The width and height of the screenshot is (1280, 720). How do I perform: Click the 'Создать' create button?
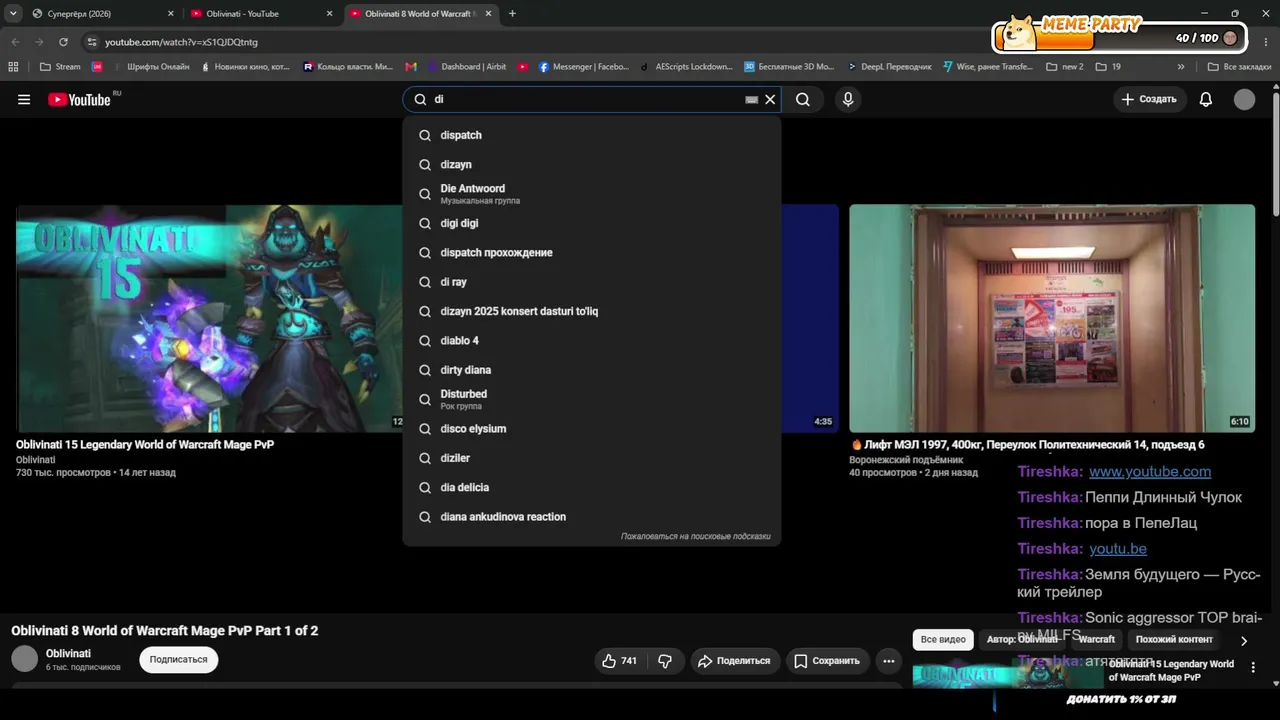pos(1150,99)
